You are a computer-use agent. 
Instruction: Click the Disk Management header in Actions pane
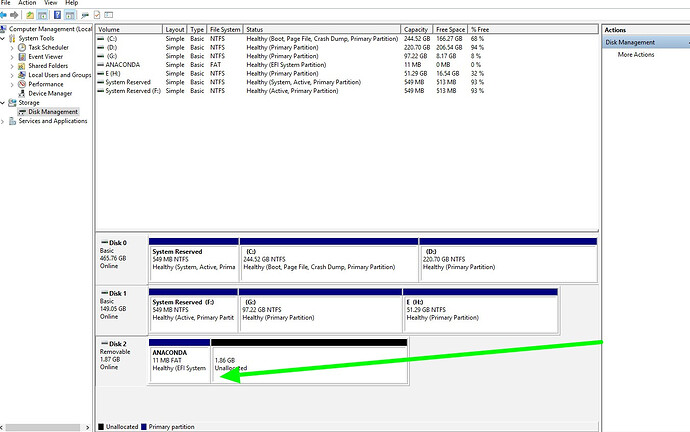coord(646,42)
